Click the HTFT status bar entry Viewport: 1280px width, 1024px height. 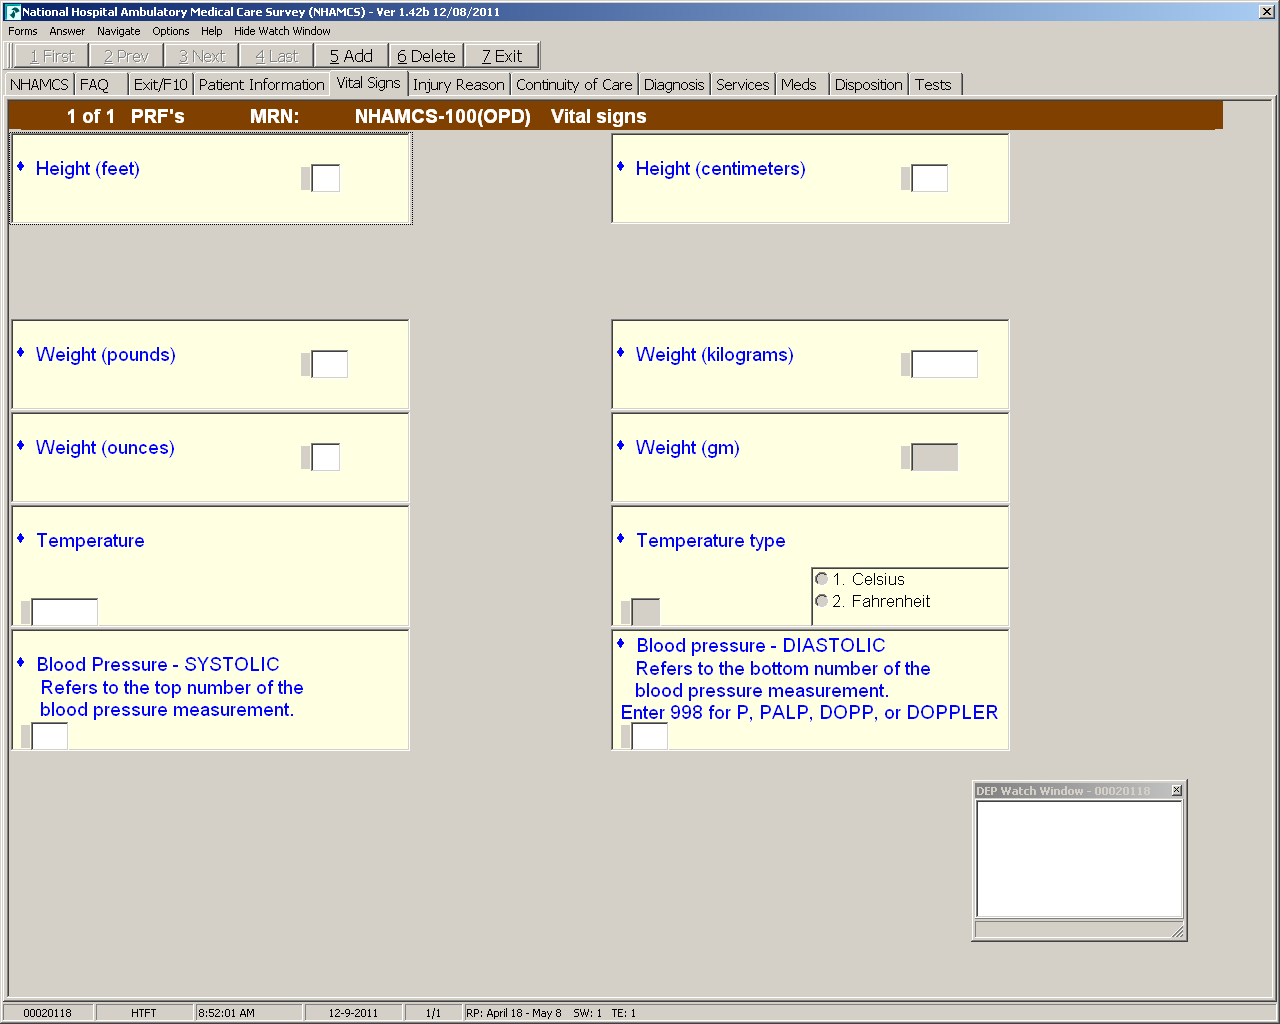[x=144, y=1013]
